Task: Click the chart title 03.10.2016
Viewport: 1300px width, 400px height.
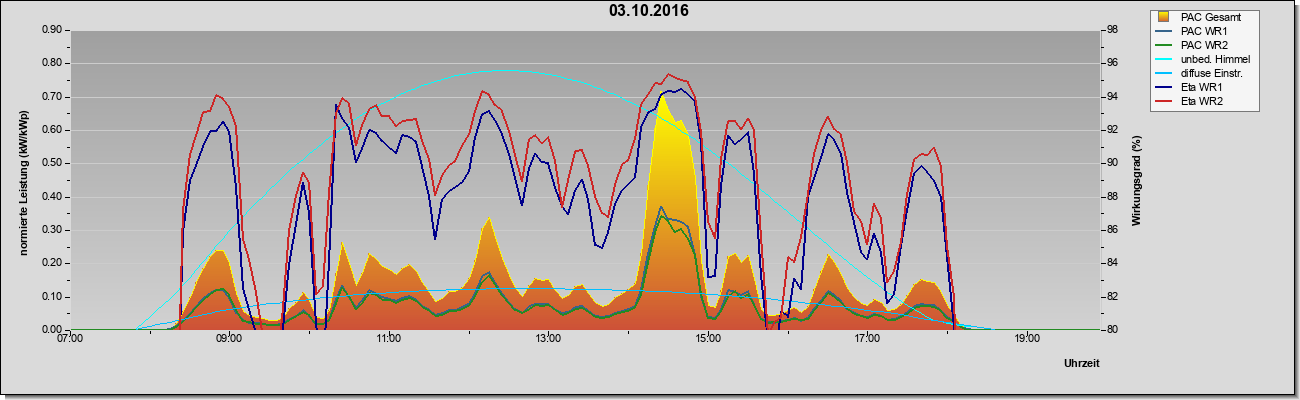Action: click(649, 11)
